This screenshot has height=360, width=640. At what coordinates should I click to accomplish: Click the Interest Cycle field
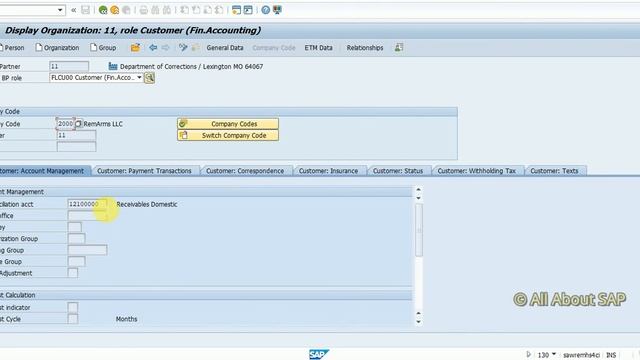[73, 319]
